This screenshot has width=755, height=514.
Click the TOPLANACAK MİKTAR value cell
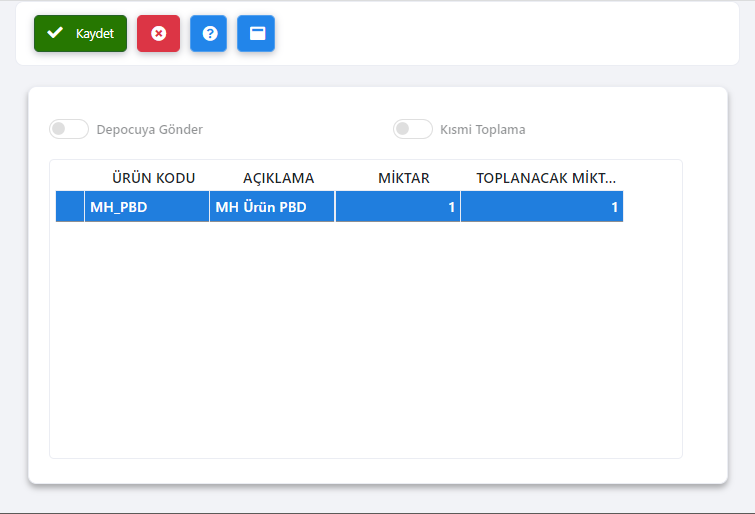[541, 207]
